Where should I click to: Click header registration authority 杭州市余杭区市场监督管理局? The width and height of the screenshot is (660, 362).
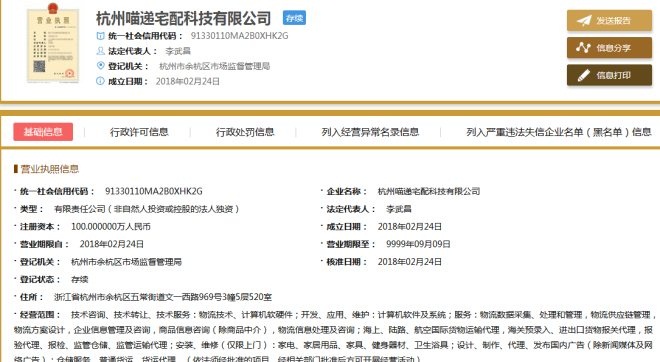pos(214,66)
